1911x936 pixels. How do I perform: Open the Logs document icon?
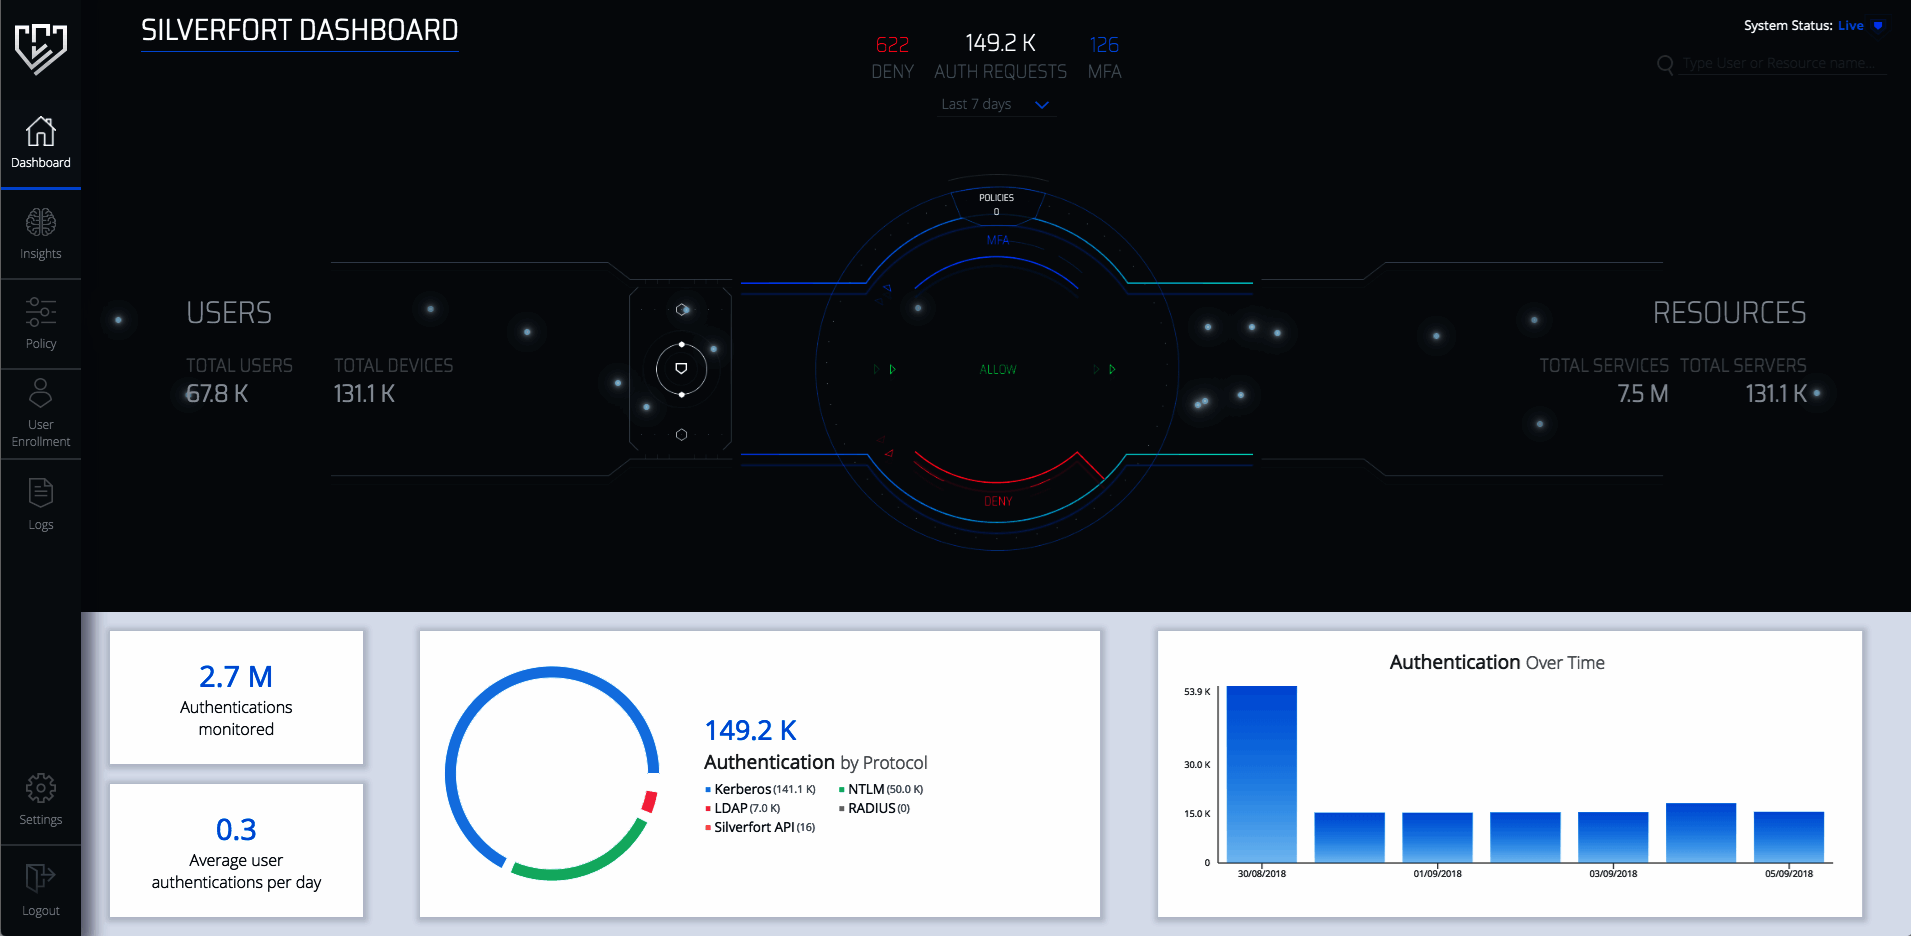41,493
